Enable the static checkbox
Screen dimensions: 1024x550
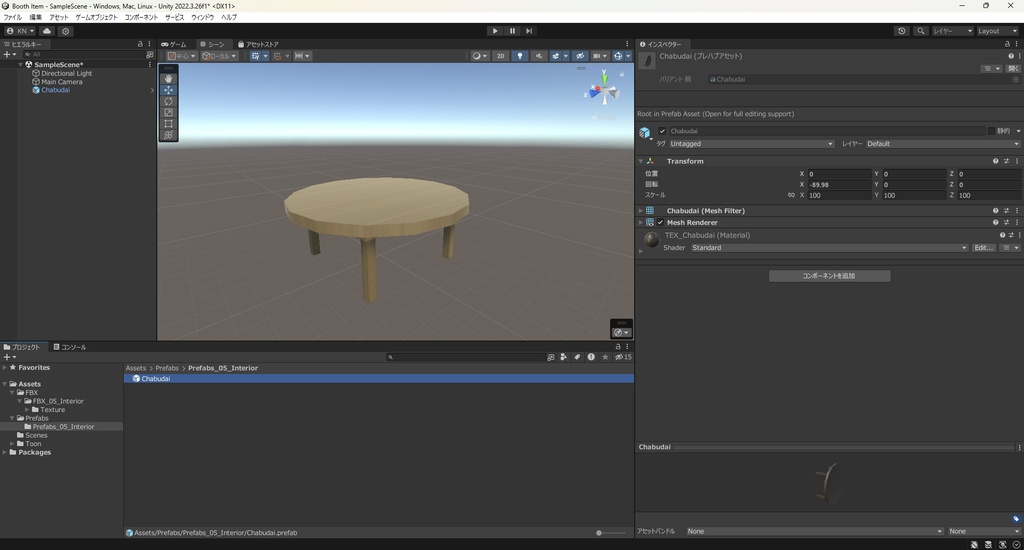coord(991,131)
